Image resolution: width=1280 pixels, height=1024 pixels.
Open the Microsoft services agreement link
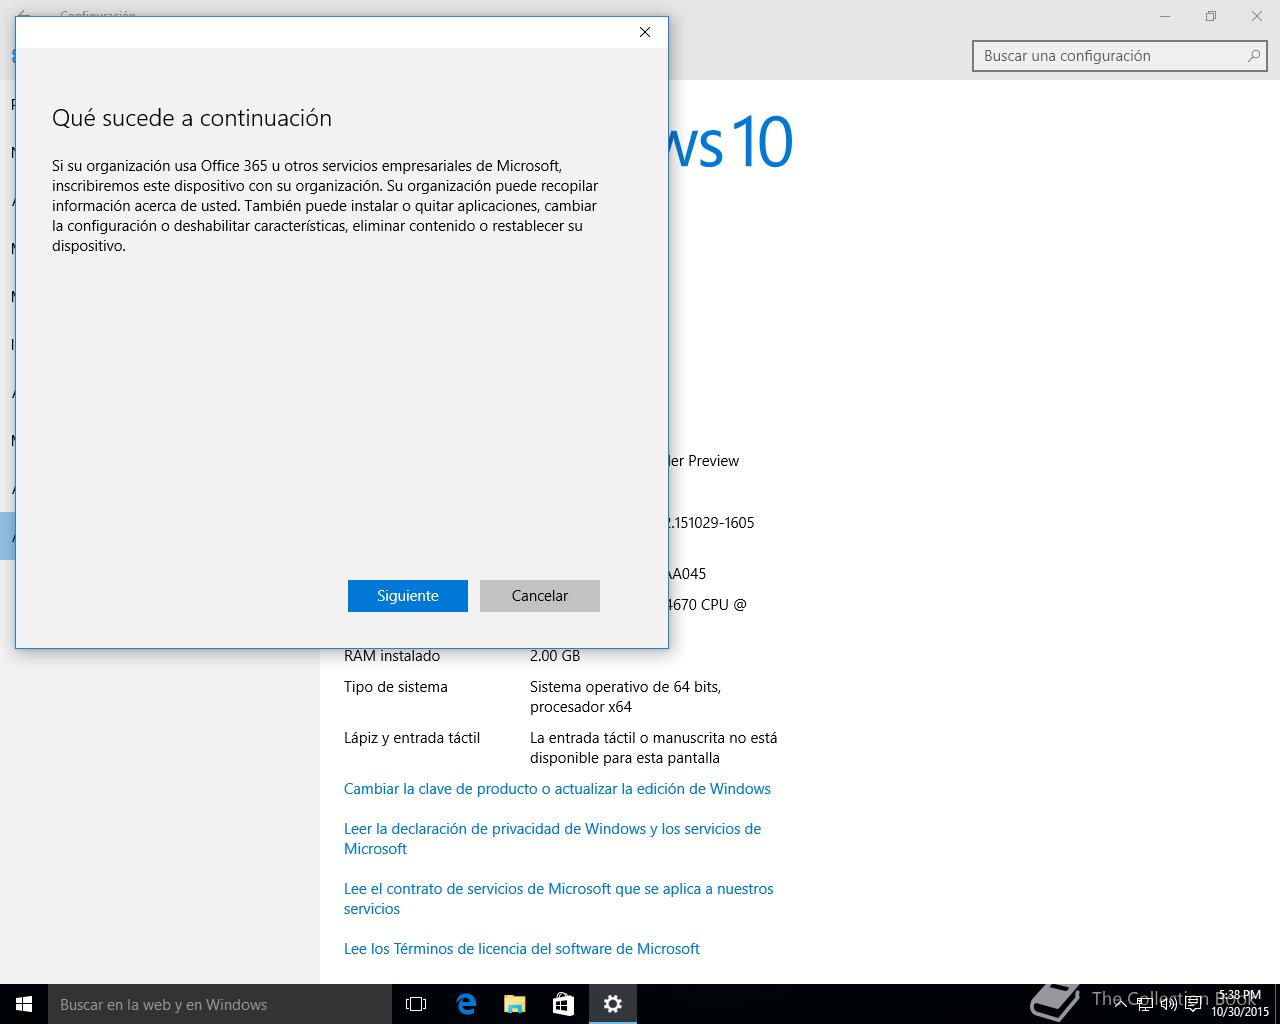point(558,899)
